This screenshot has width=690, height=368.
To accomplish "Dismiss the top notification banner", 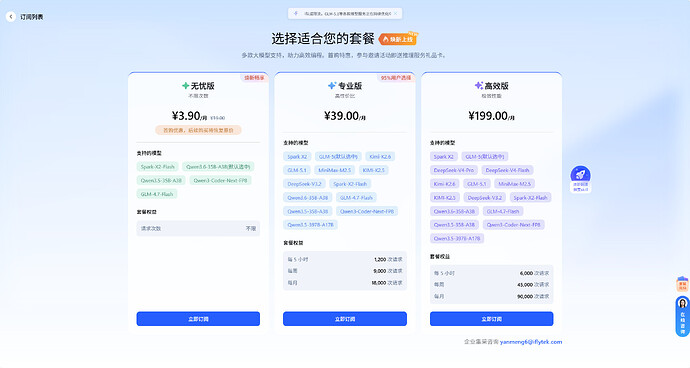I will [395, 14].
